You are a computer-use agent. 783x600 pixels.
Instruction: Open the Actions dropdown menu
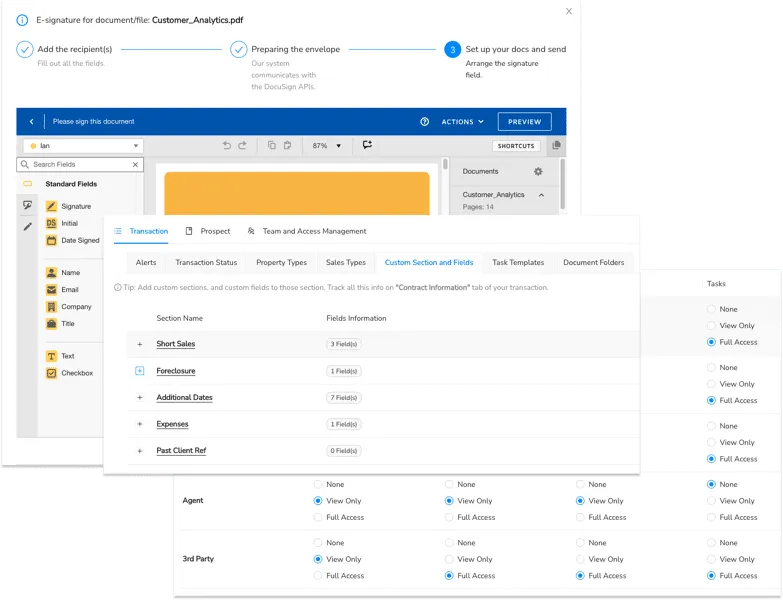click(x=462, y=121)
